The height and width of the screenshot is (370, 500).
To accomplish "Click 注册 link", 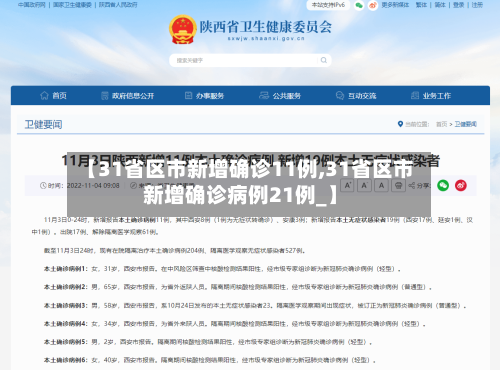I will (477, 5).
